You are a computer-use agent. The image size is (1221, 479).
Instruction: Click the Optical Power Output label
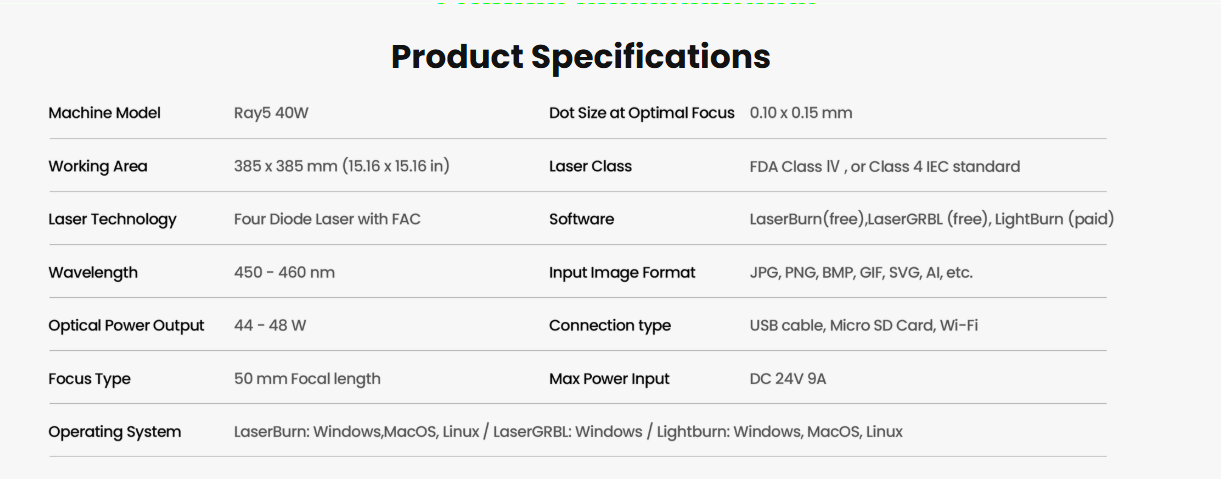click(126, 325)
